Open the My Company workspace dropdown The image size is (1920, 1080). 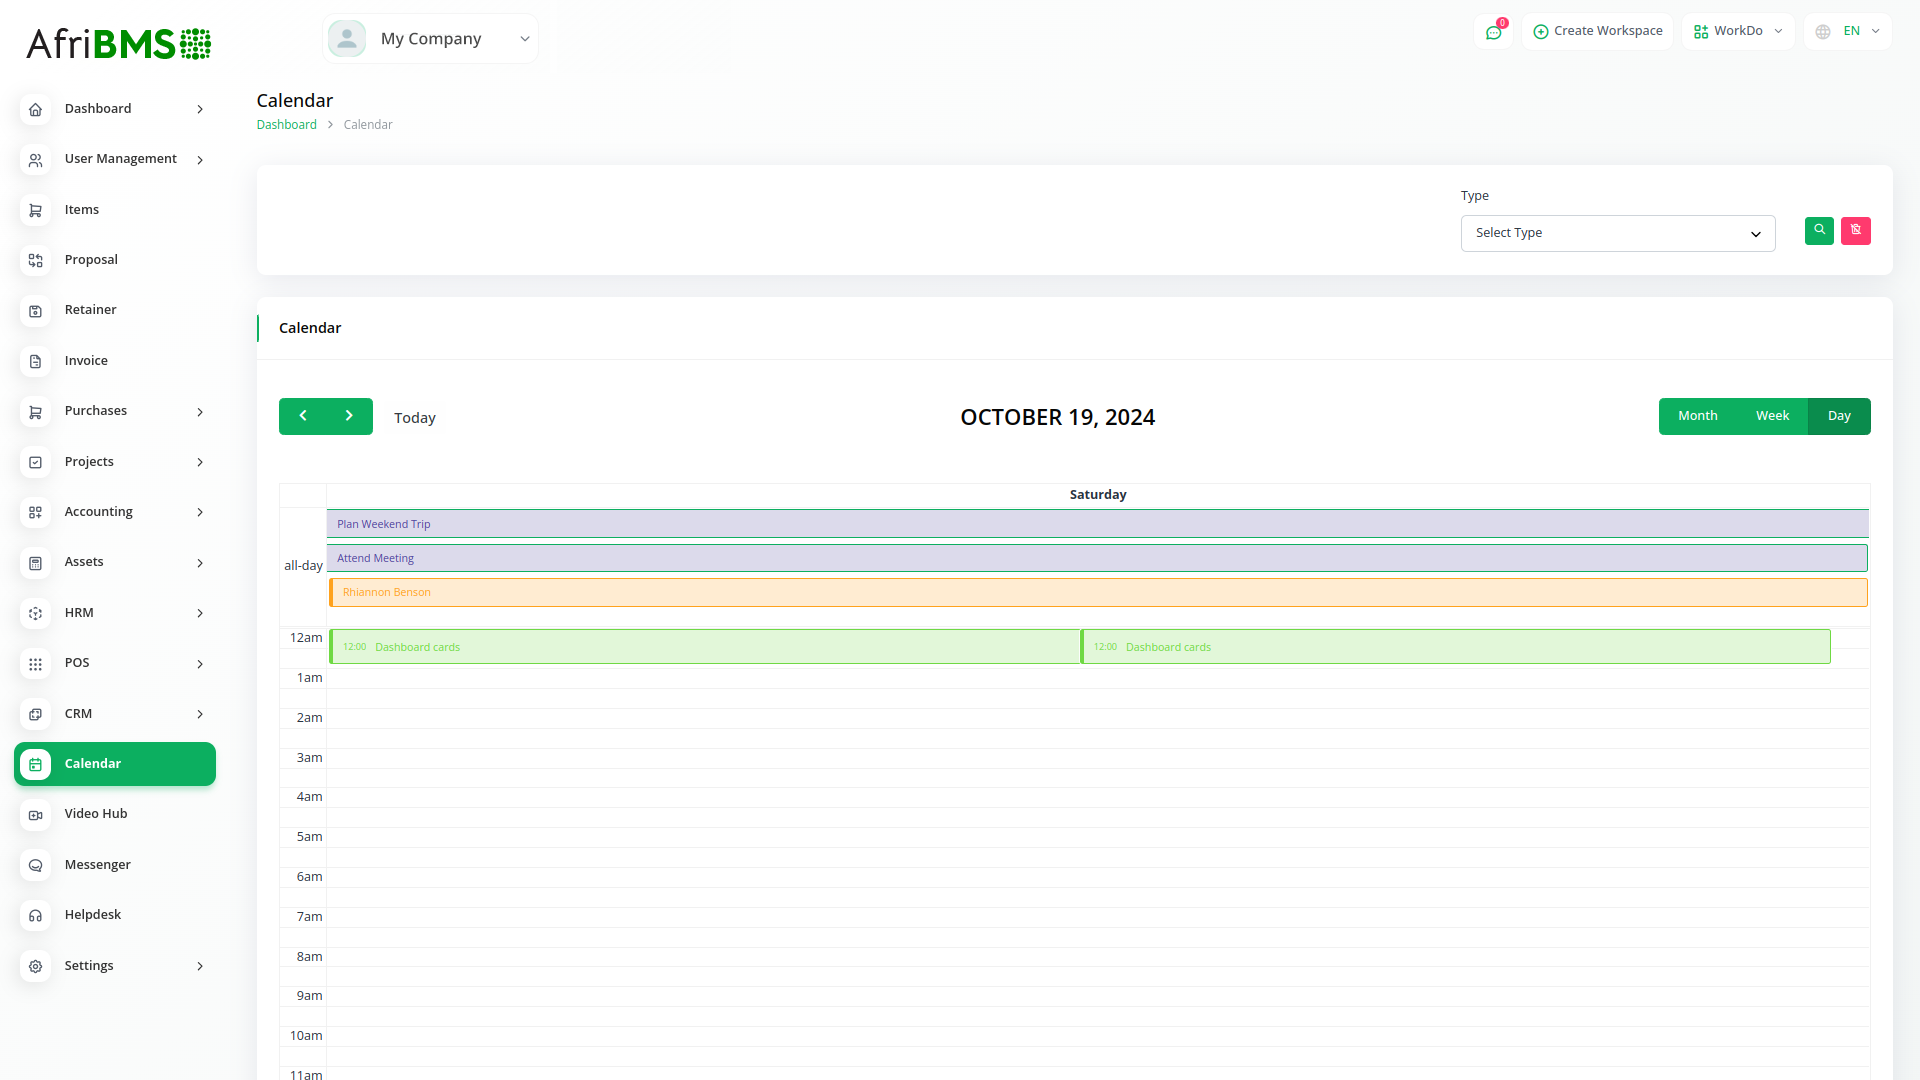(431, 39)
